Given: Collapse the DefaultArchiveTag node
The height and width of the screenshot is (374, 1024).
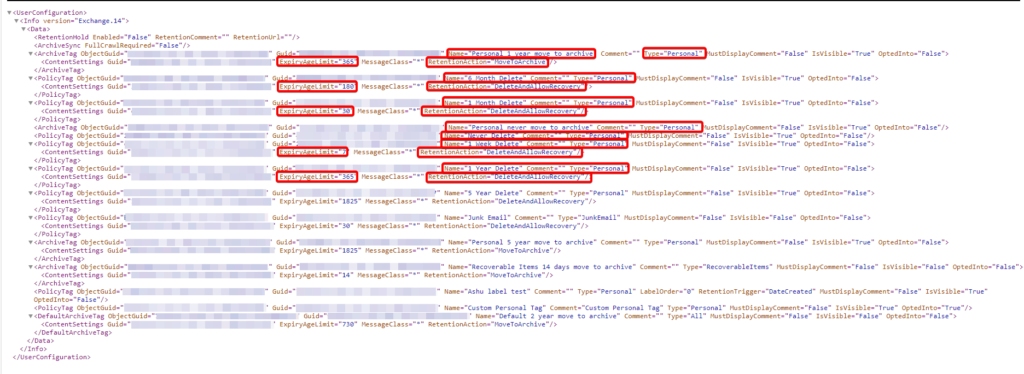Looking at the screenshot, I should (x=31, y=316).
